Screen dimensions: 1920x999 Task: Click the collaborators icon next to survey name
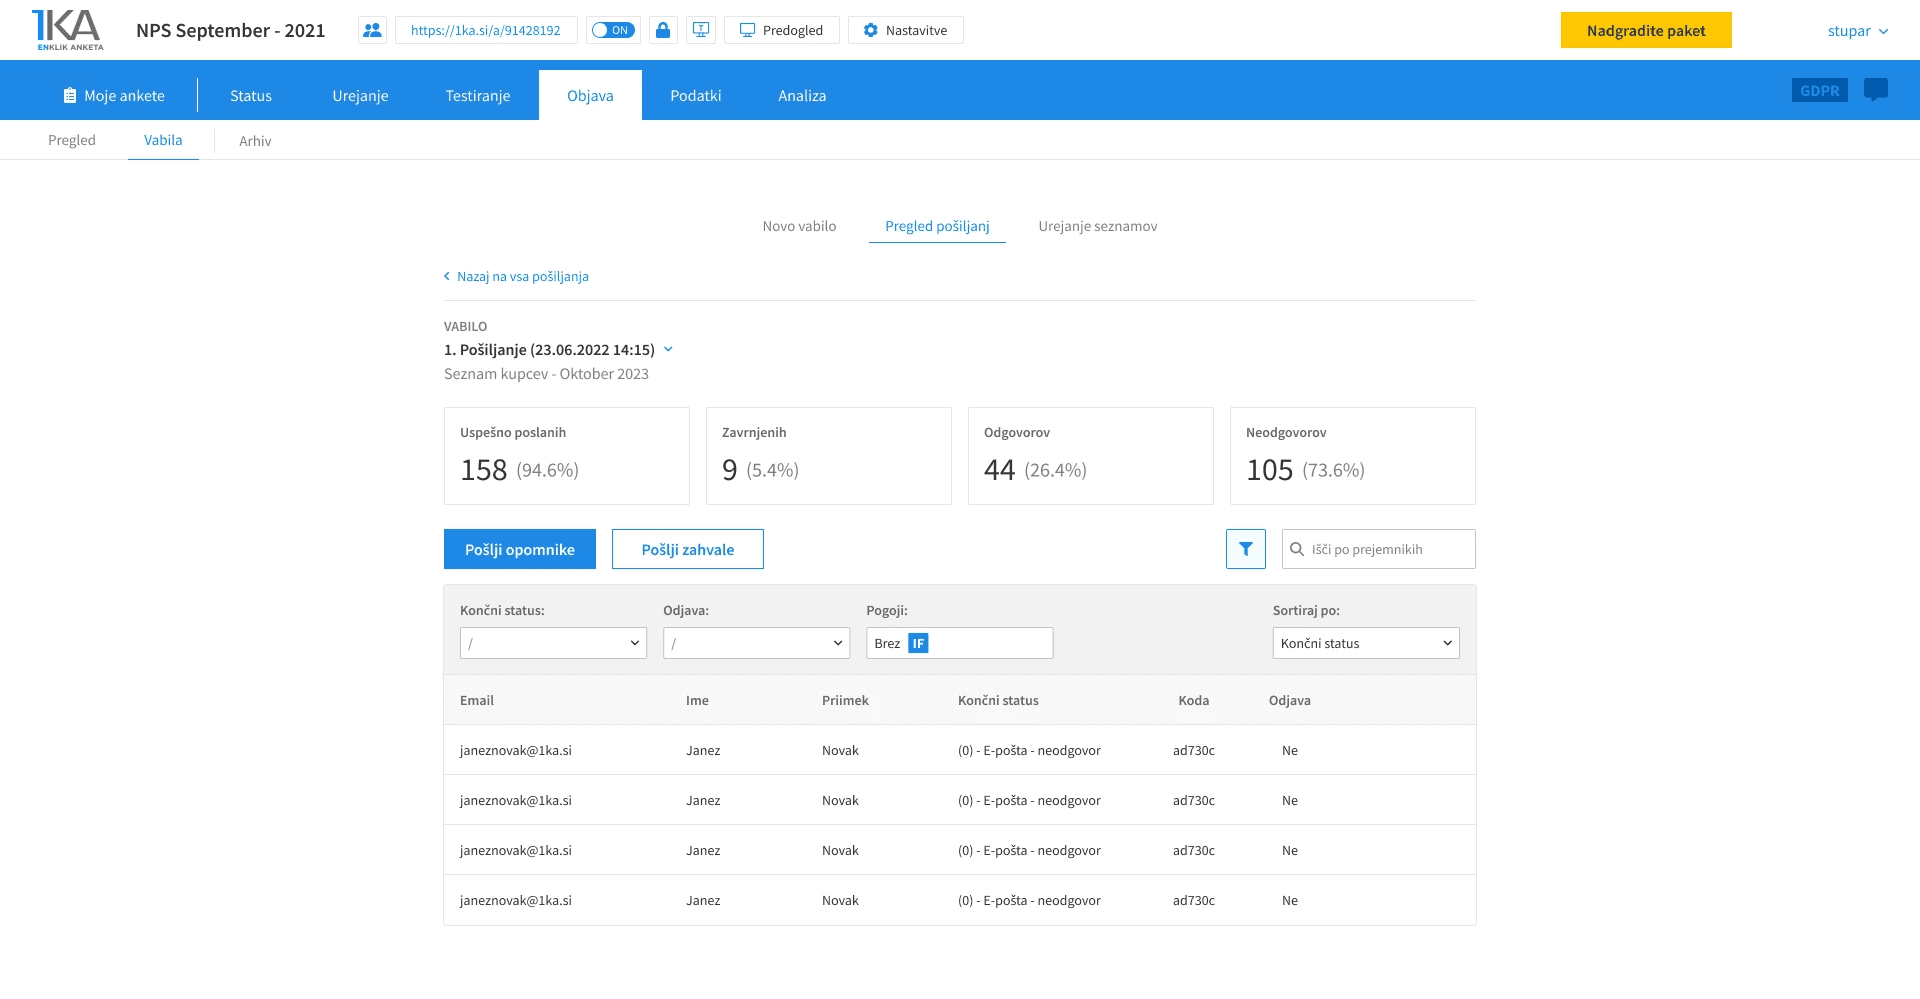tap(372, 30)
